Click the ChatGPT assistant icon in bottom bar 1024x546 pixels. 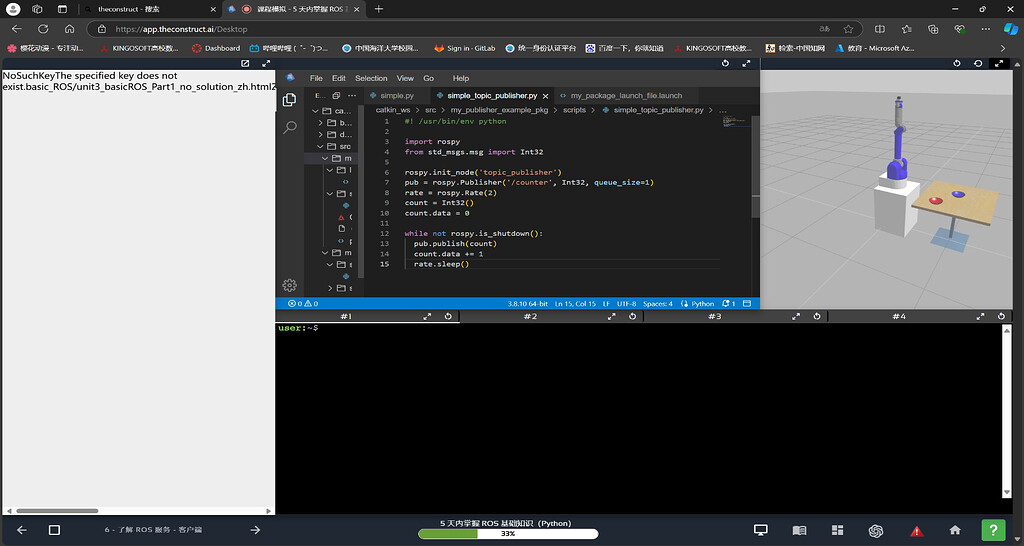tap(877, 530)
